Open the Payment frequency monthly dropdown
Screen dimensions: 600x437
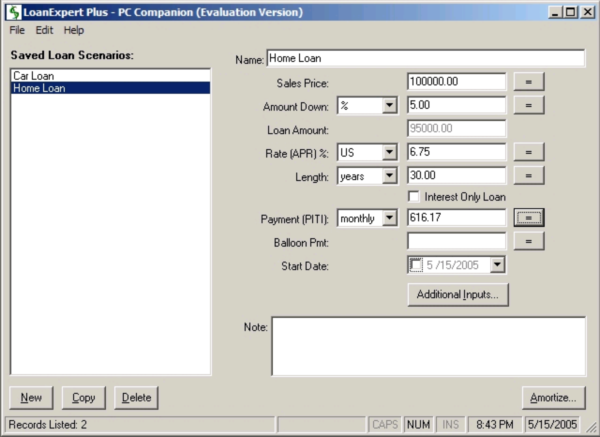[389, 218]
